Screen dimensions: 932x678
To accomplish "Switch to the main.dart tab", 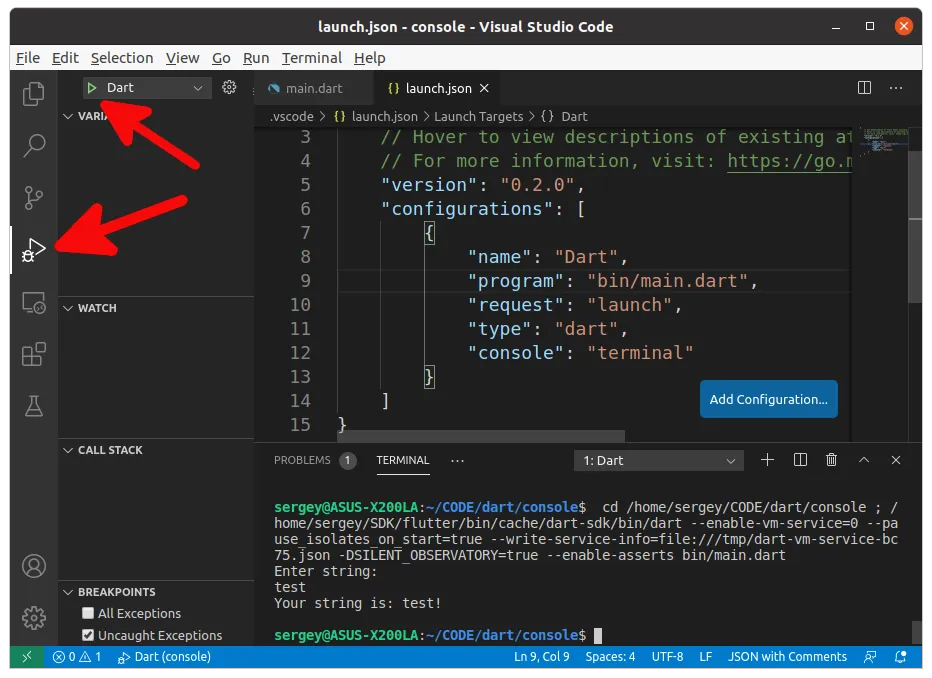I will click(313, 88).
